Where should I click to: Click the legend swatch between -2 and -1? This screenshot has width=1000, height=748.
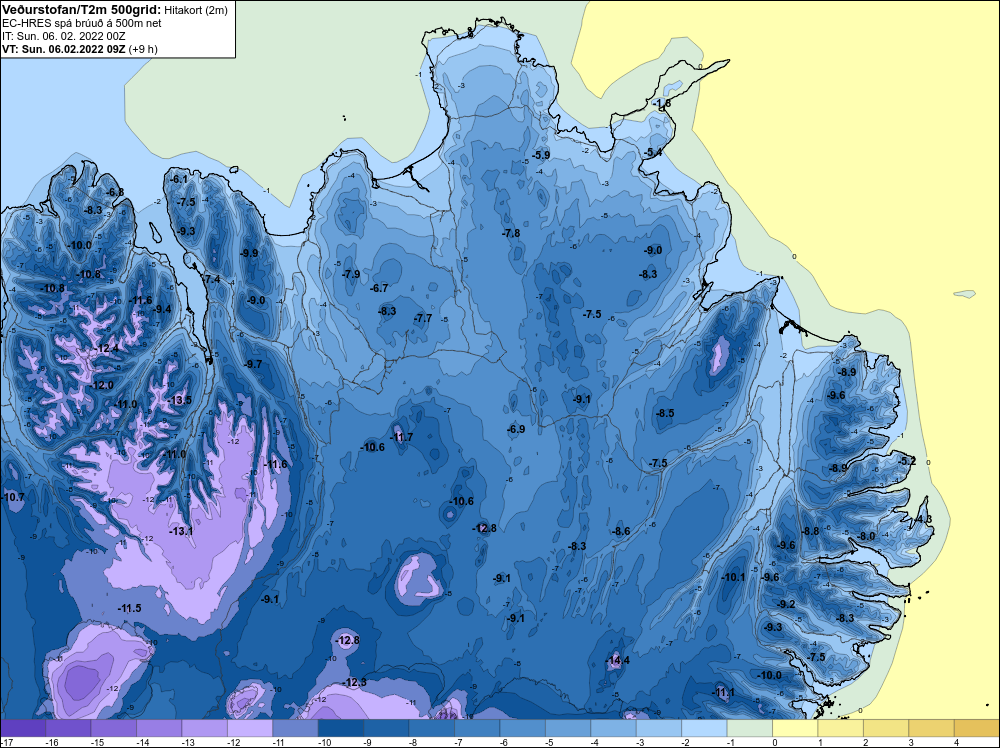tap(704, 728)
